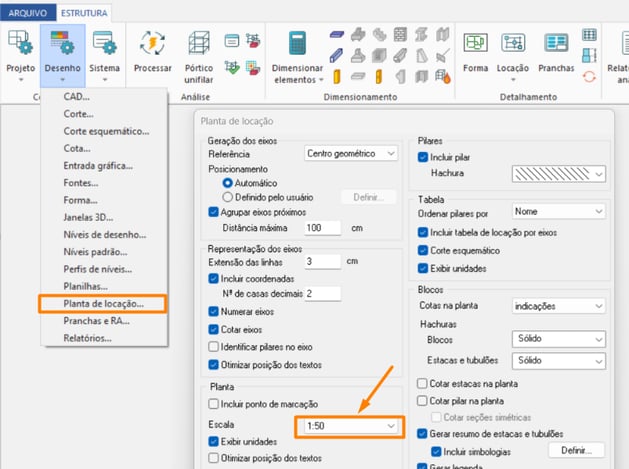Uncheck the Incluir pilar checkbox
The image size is (629, 469).
pyautogui.click(x=422, y=158)
